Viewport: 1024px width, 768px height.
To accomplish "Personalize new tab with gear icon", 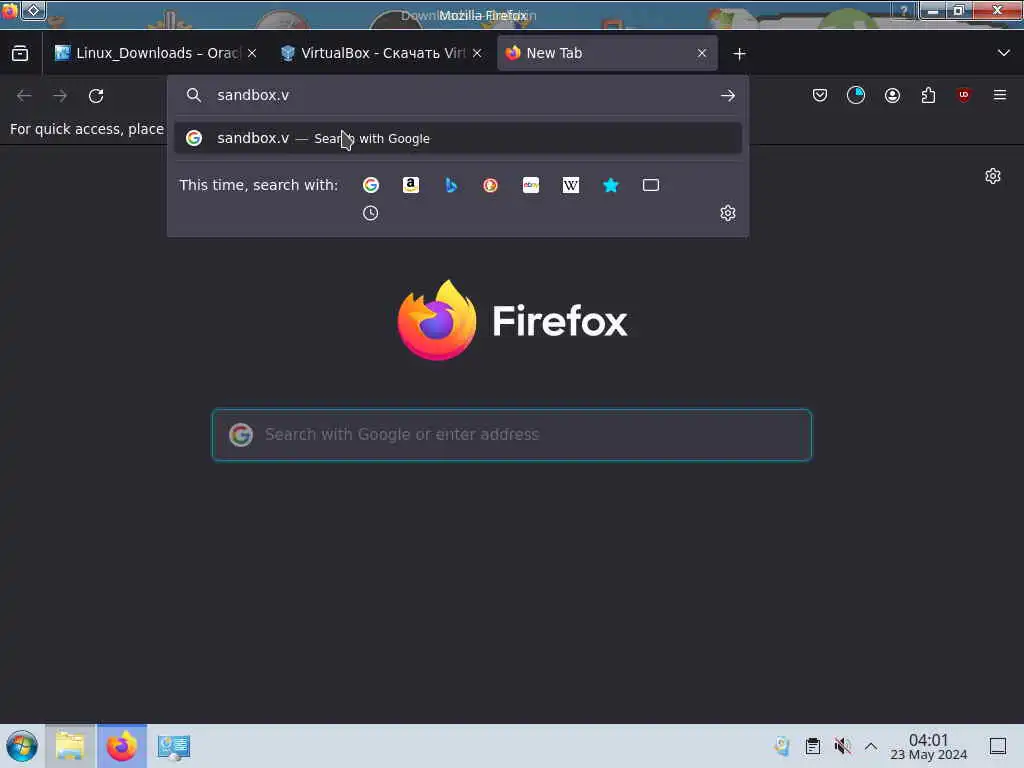I will tap(993, 176).
